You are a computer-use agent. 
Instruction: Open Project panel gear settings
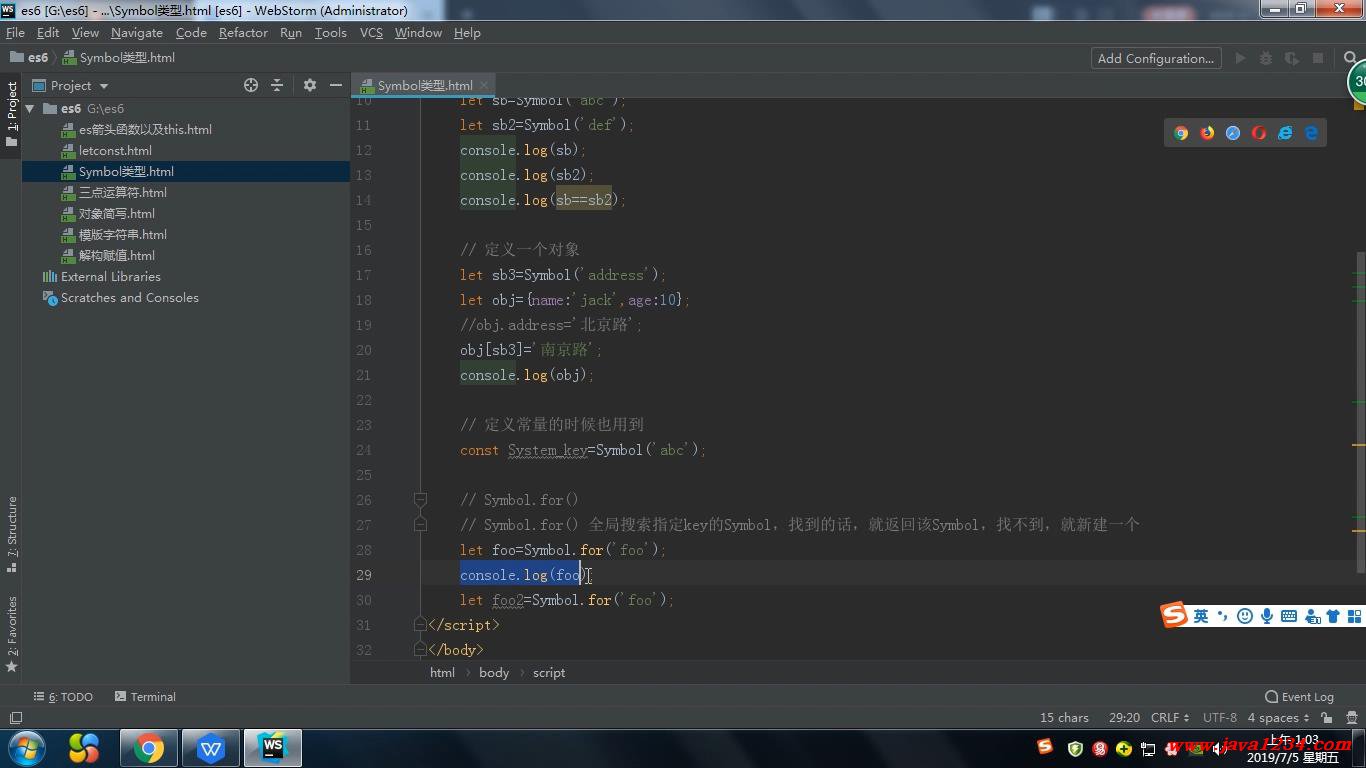pos(310,85)
